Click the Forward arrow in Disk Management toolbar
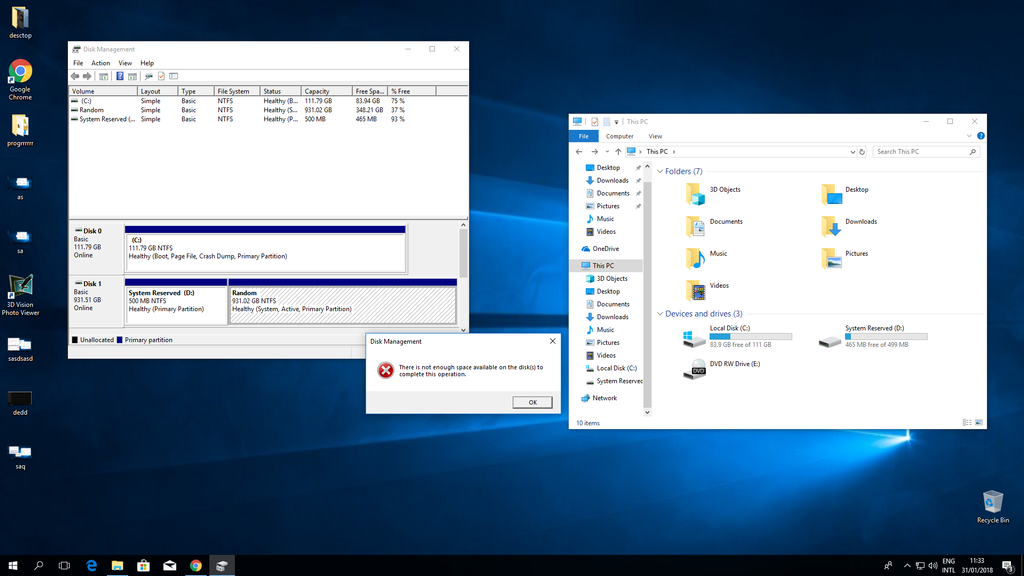Screen dimensions: 1024x576 click(x=87, y=76)
